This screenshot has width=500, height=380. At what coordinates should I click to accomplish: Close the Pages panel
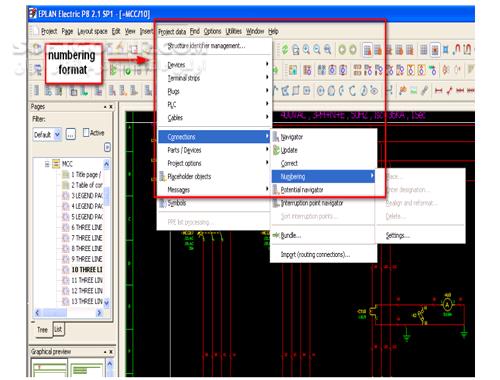(x=111, y=107)
